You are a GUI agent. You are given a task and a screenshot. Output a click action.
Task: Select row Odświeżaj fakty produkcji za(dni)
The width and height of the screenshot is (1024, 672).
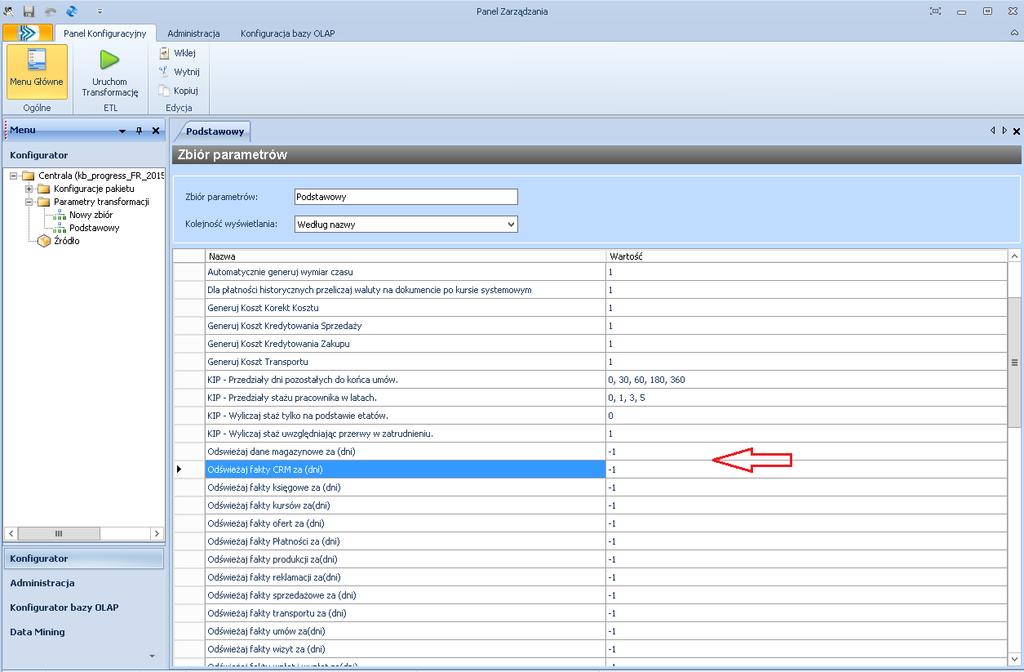590,559
